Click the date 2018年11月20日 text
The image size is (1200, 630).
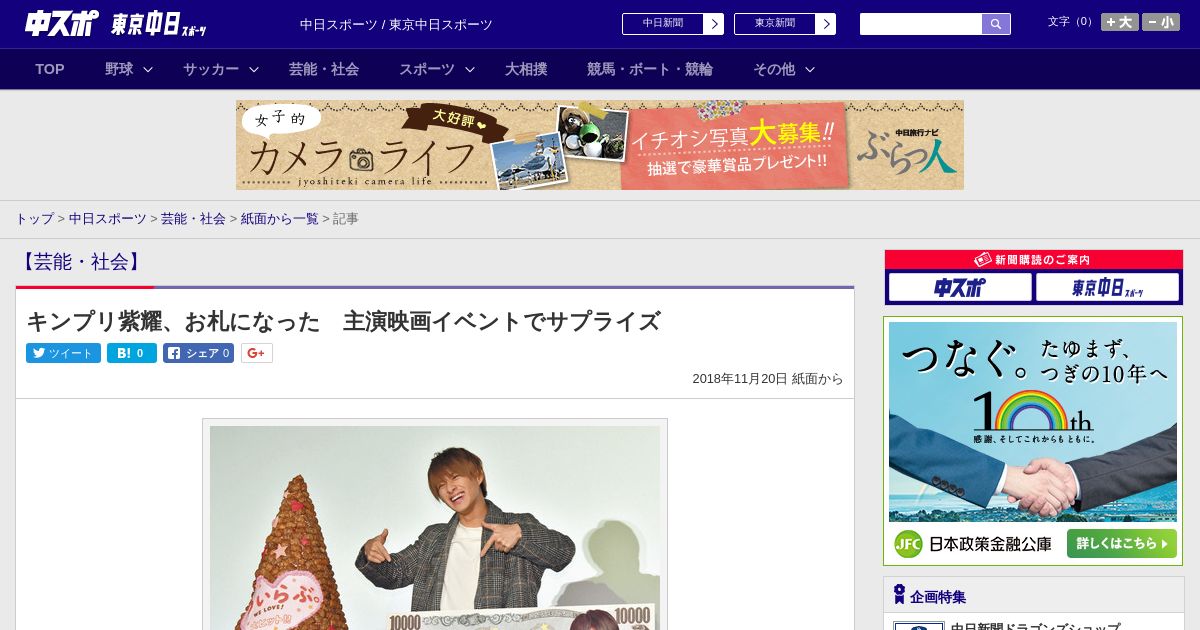[740, 379]
